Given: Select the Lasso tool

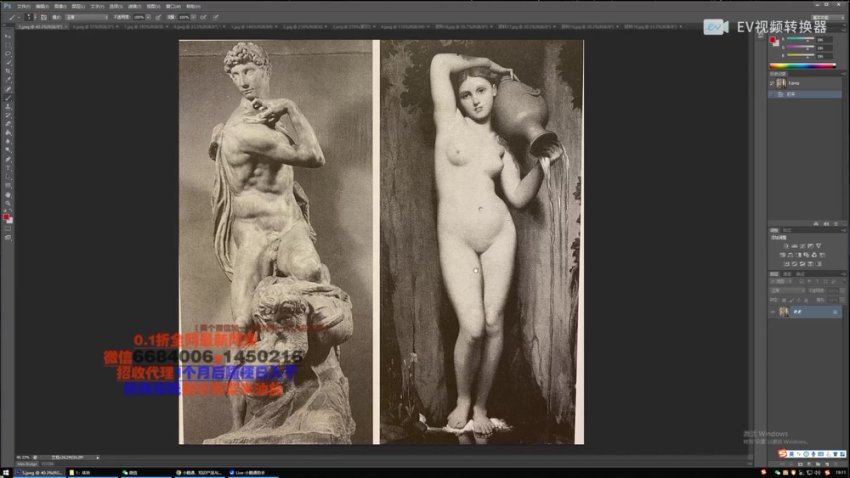Looking at the screenshot, I should [8, 53].
